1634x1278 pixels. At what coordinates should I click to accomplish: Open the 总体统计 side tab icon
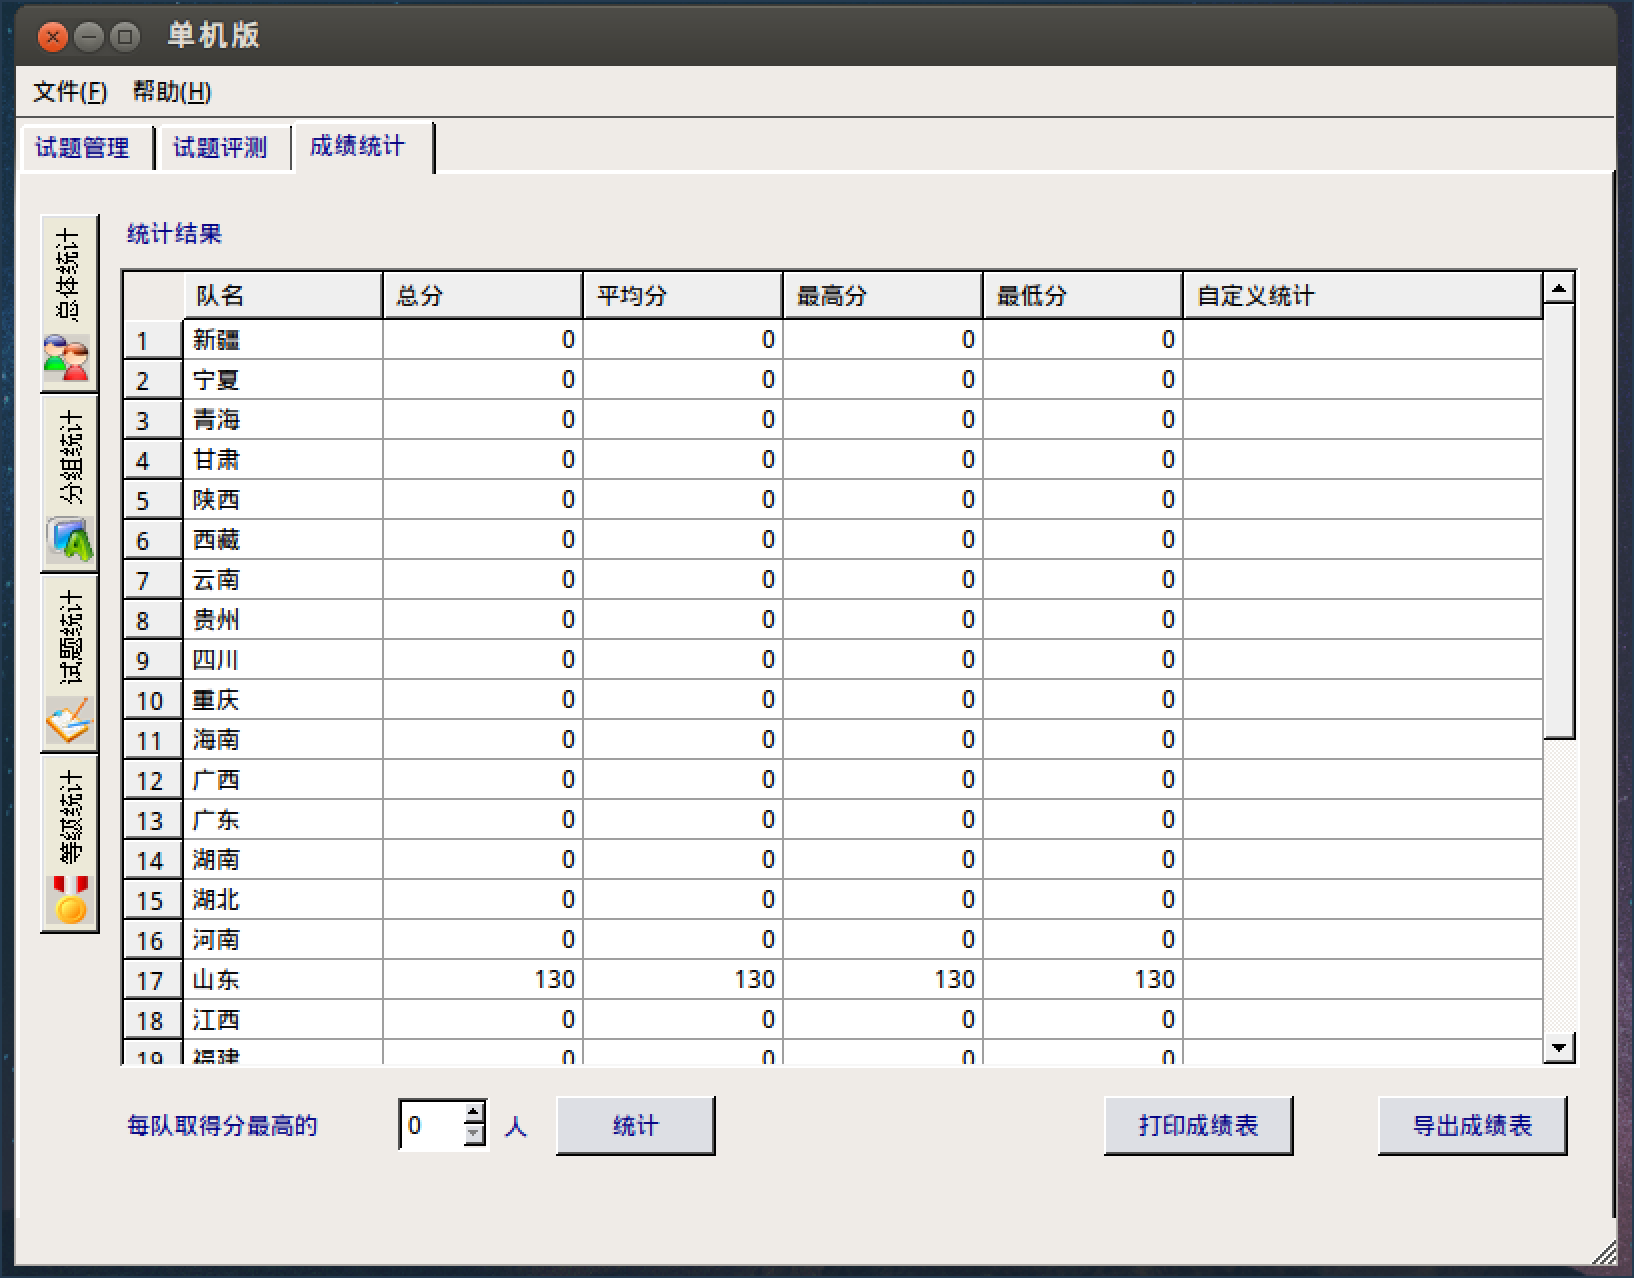point(67,358)
